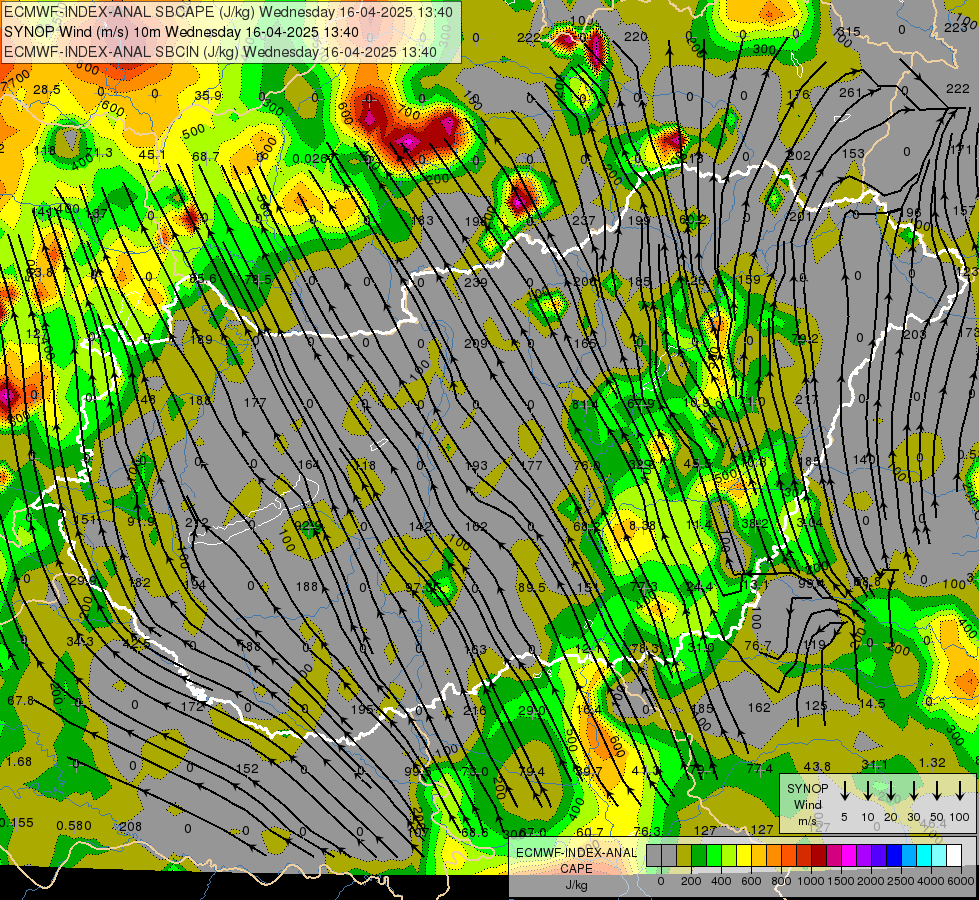
Task: Click the 'J/kg' unit label in legend
Action: (x=576, y=885)
